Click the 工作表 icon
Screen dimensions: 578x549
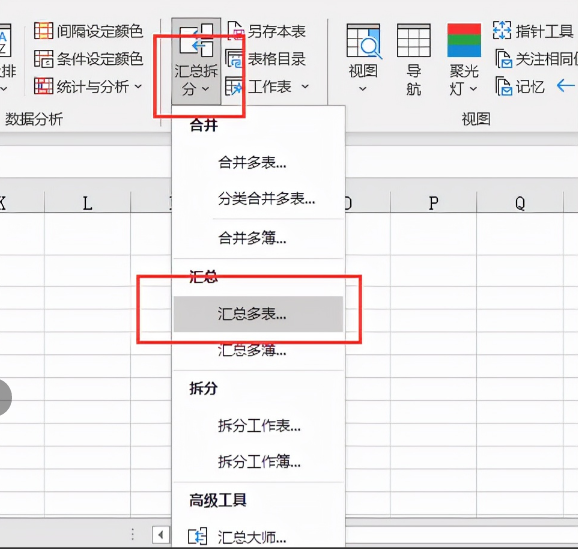click(x=234, y=86)
